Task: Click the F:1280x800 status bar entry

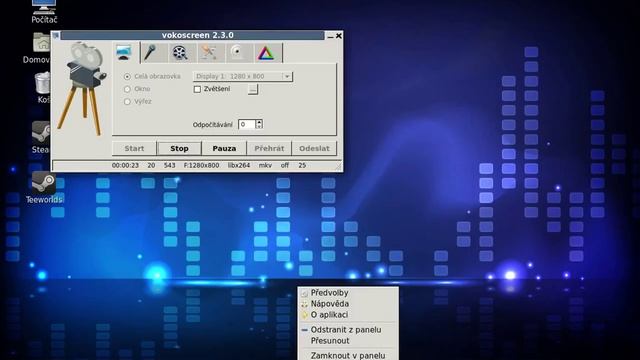Action: [x=201, y=165]
